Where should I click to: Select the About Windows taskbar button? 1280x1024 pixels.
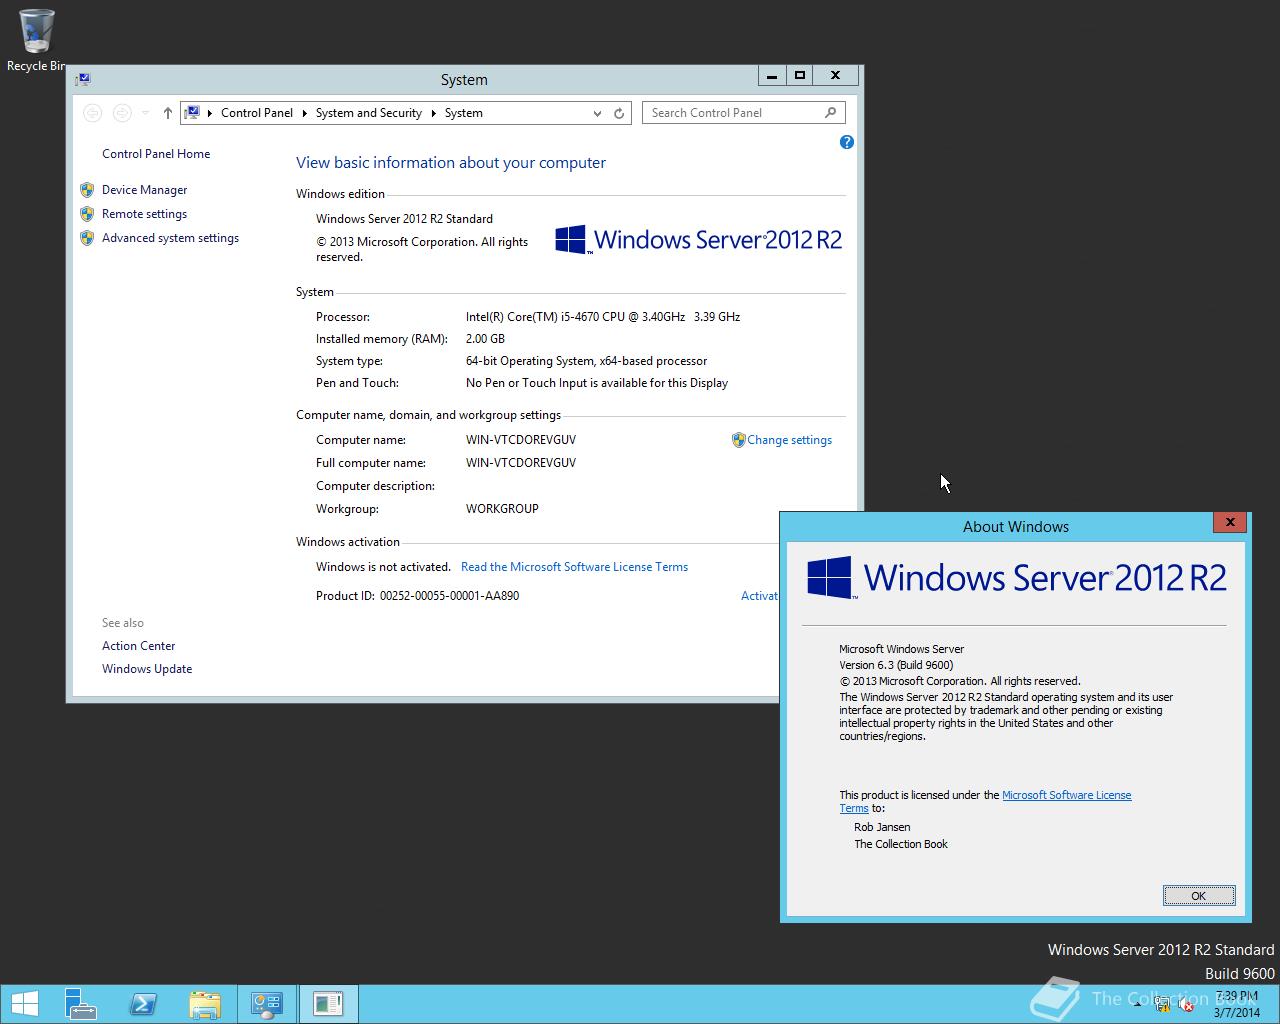point(328,1004)
